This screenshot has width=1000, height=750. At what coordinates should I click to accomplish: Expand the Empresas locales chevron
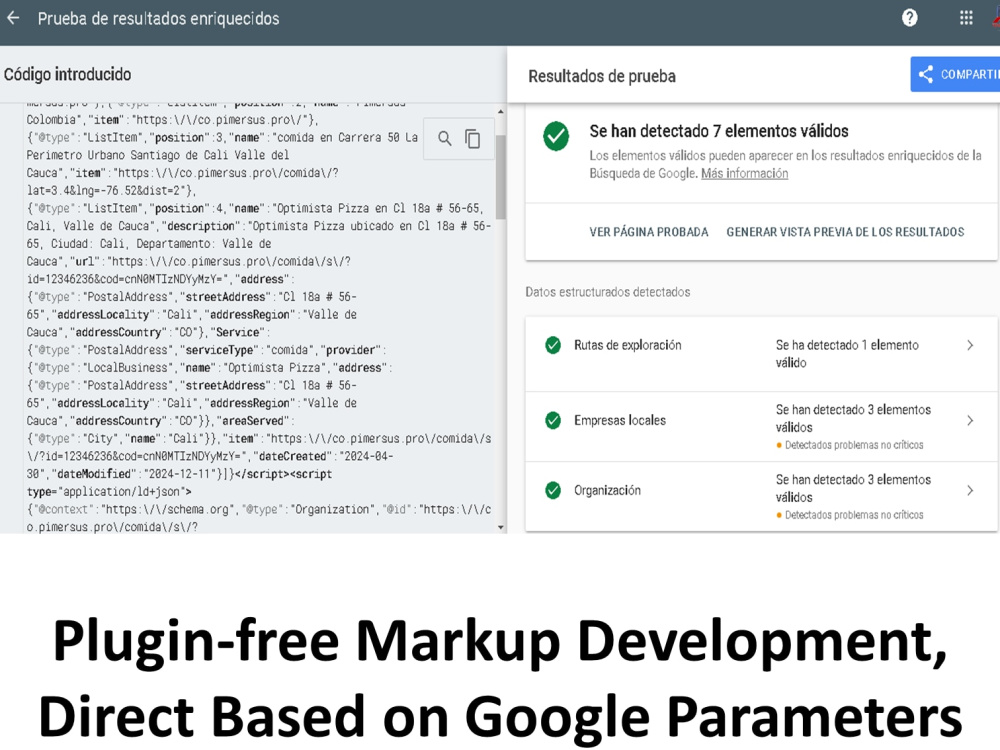(970, 420)
